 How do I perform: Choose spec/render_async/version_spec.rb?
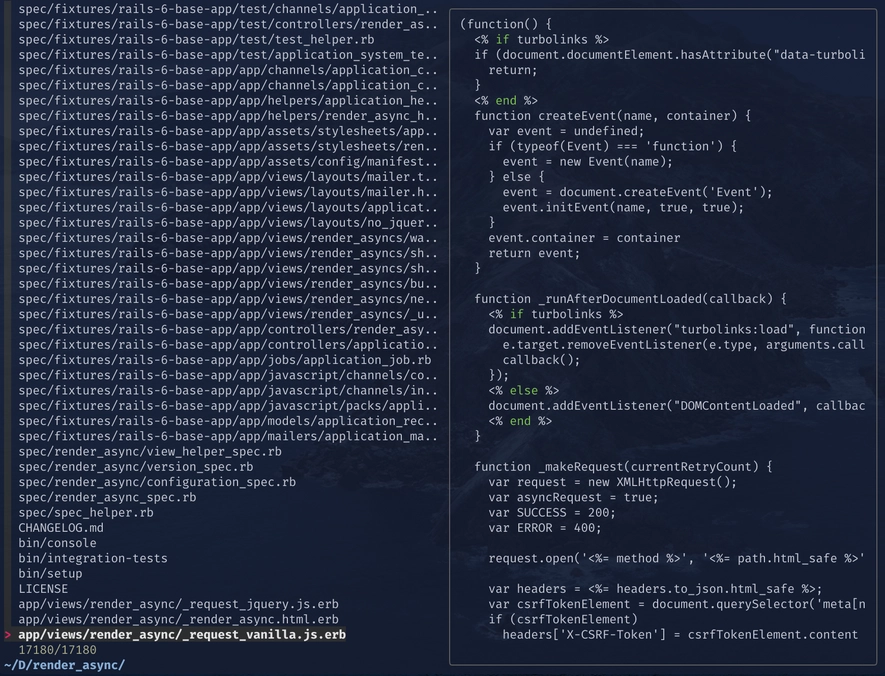click(x=135, y=467)
